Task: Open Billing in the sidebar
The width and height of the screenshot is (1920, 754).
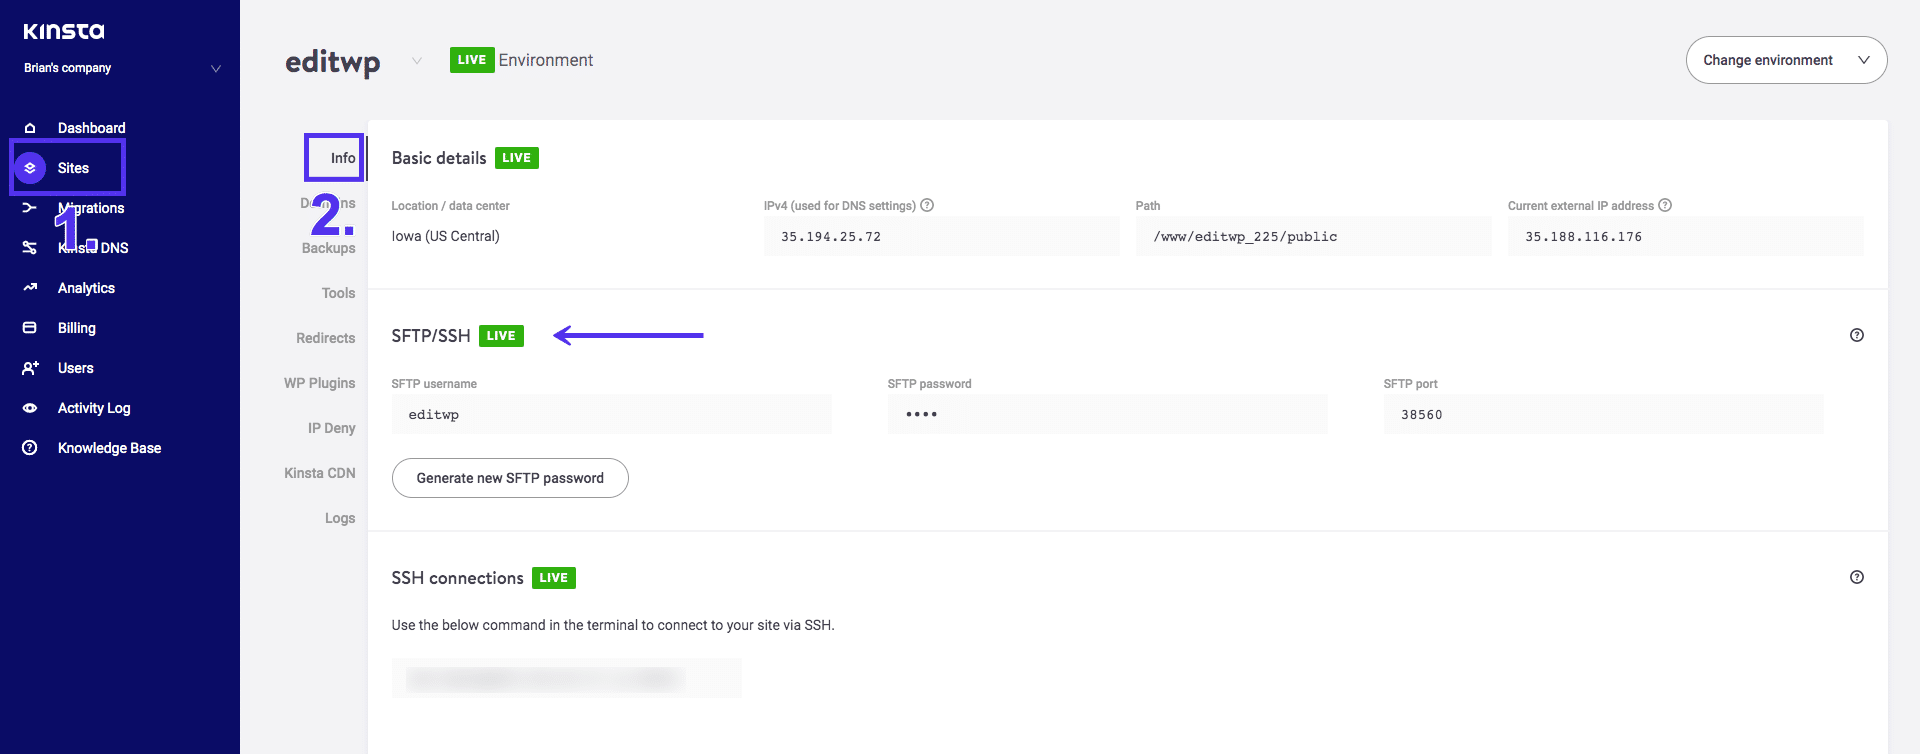Action: pos(77,328)
